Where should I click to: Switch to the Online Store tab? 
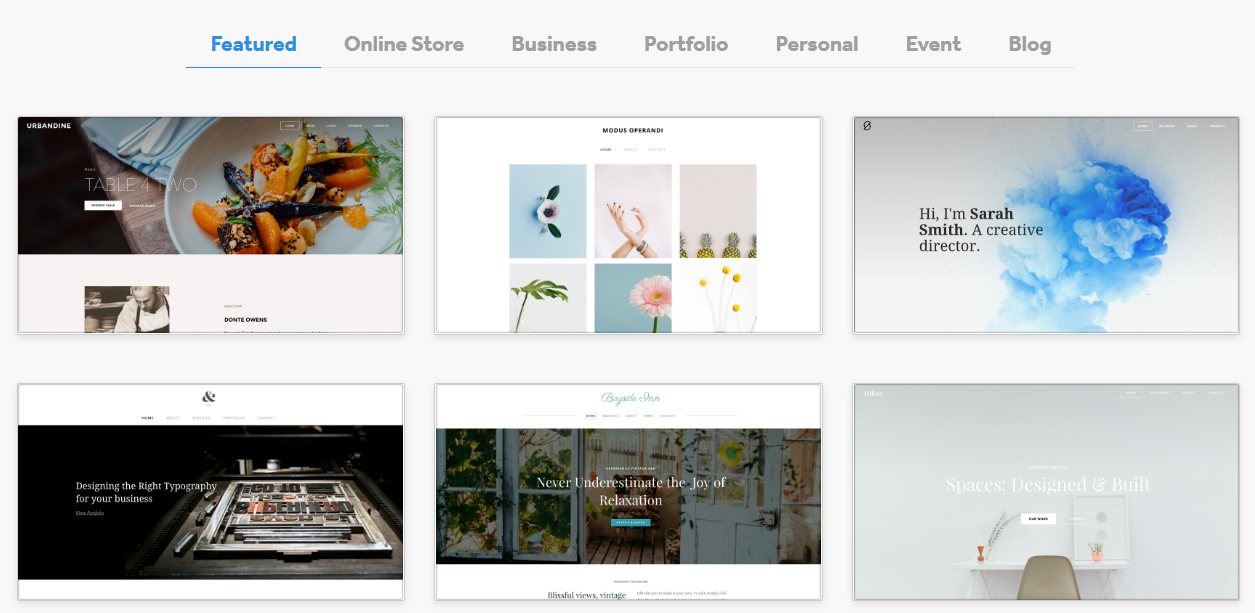click(404, 44)
